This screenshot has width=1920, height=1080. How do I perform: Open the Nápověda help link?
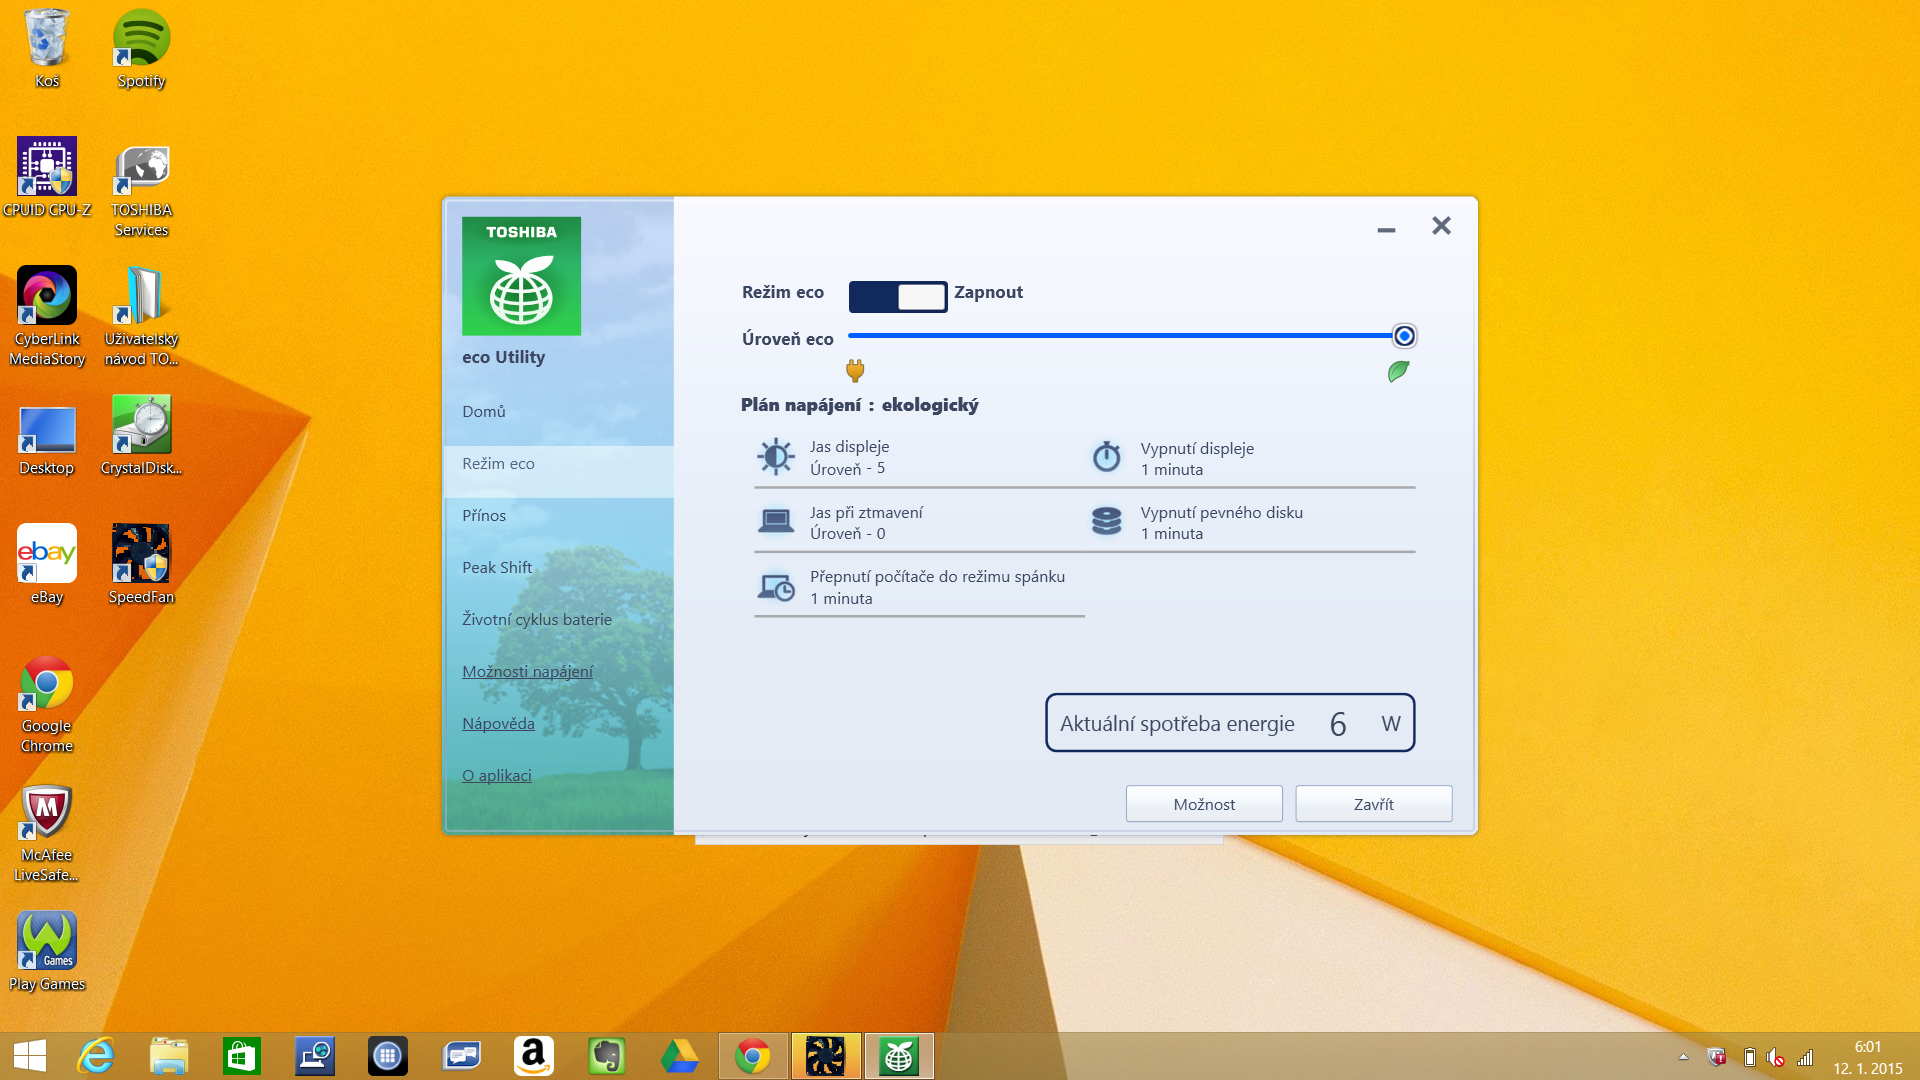pyautogui.click(x=498, y=723)
